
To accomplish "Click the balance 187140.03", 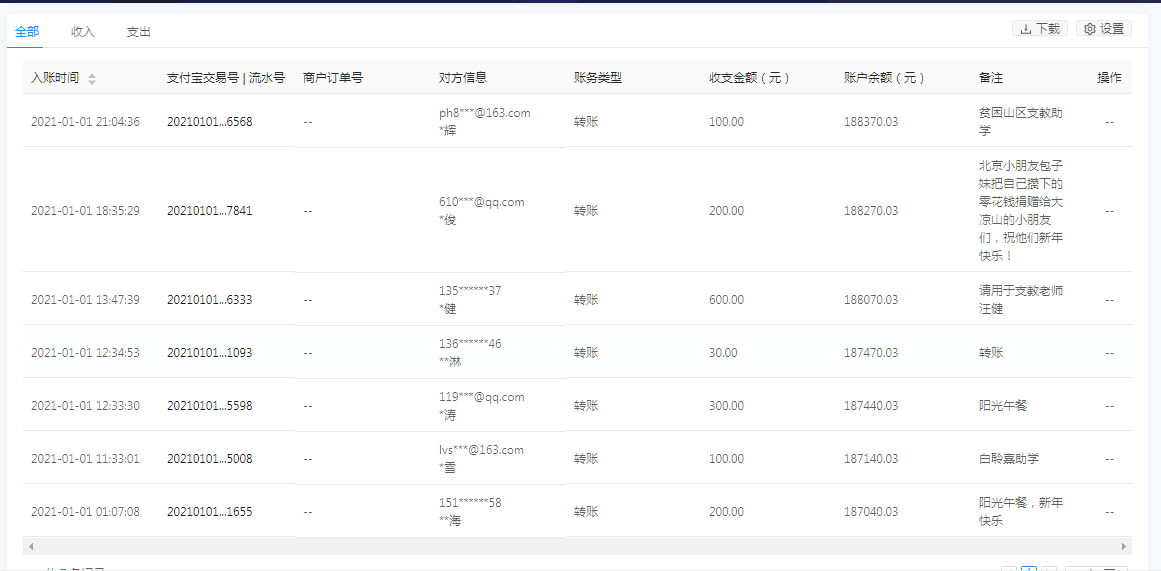I will point(871,458).
